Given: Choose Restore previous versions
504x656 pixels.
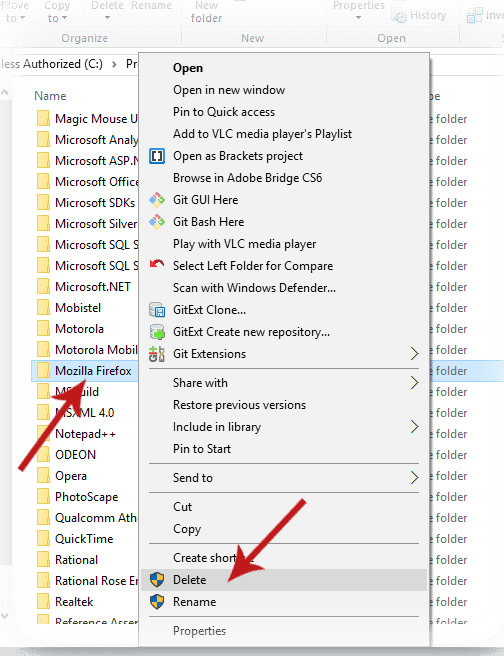Looking at the screenshot, I should 239,405.
